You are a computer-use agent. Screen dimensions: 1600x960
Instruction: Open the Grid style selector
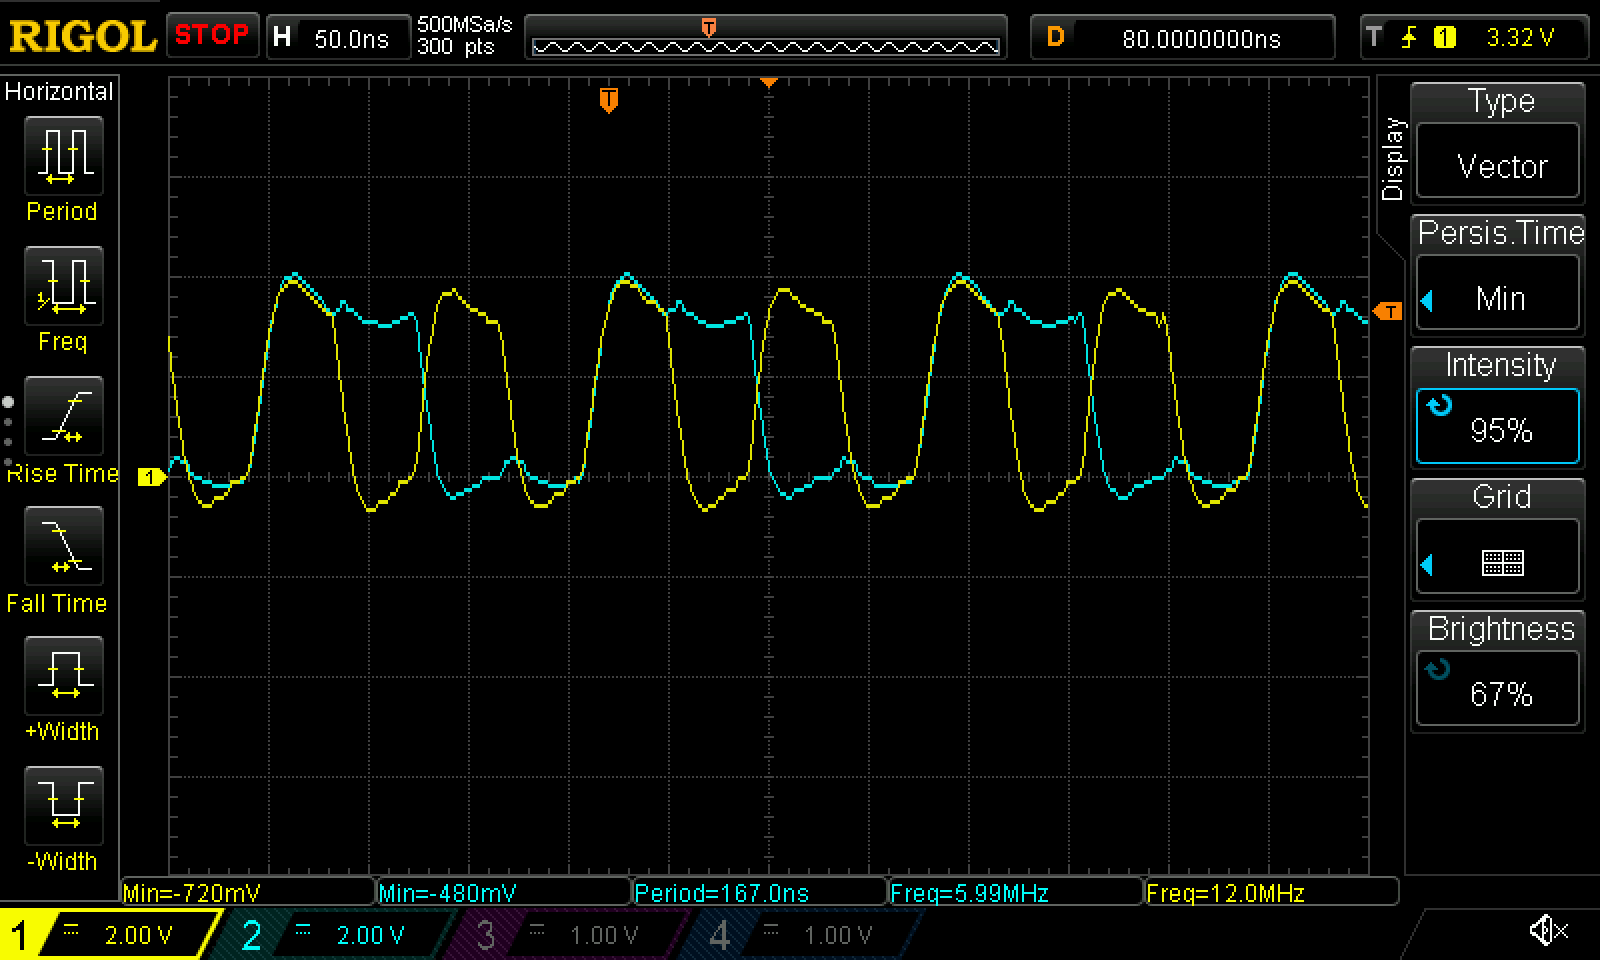(1498, 563)
